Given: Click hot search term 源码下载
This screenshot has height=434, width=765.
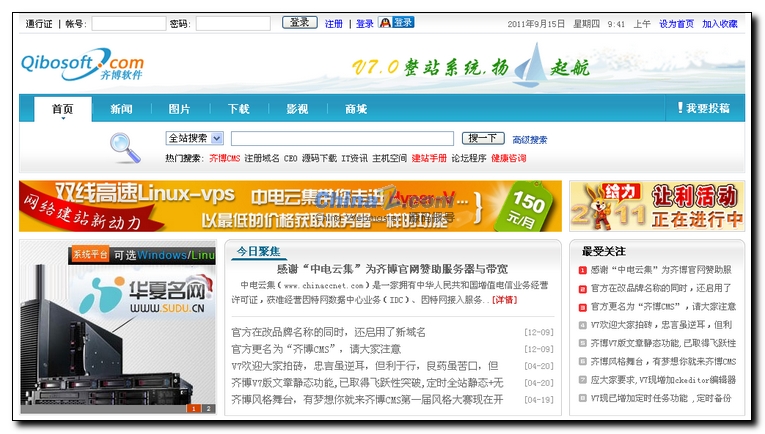Looking at the screenshot, I should tap(319, 158).
